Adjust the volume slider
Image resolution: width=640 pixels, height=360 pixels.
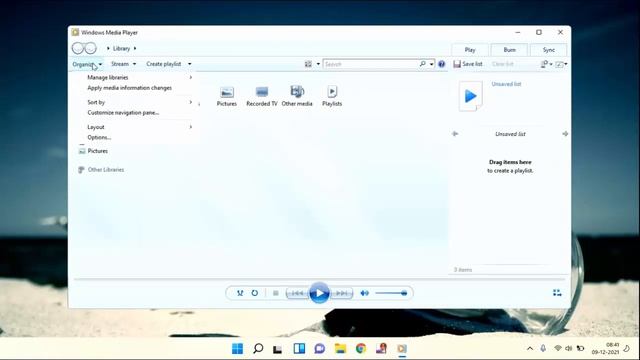pos(391,293)
